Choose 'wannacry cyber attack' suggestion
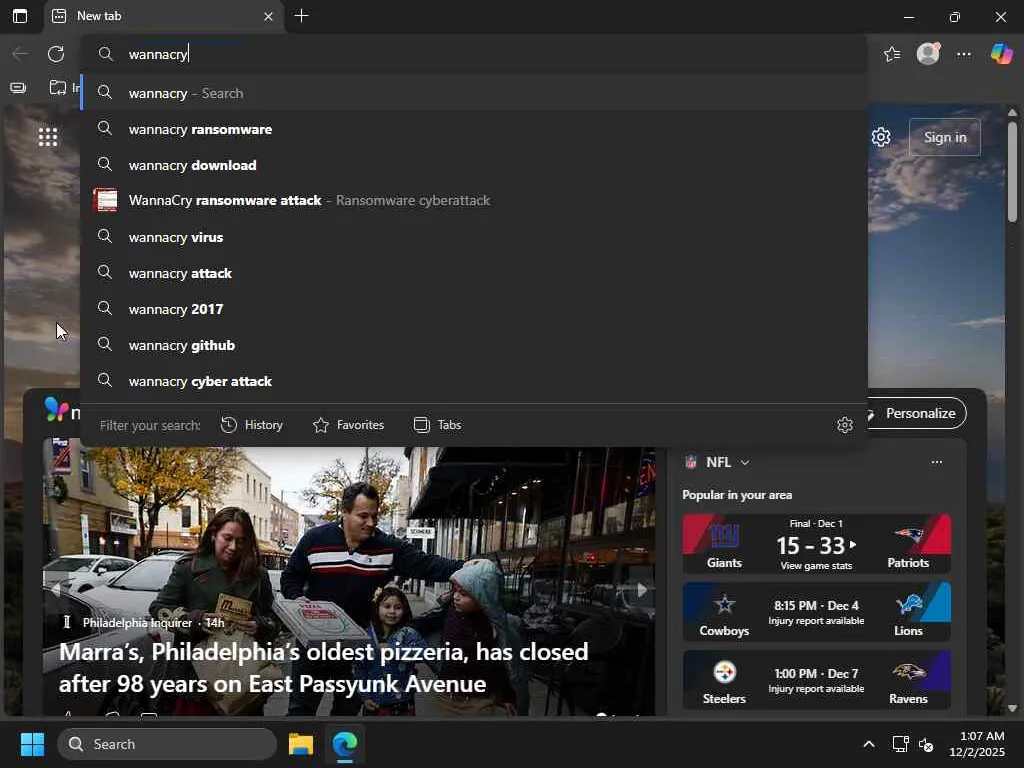 [x=474, y=381]
